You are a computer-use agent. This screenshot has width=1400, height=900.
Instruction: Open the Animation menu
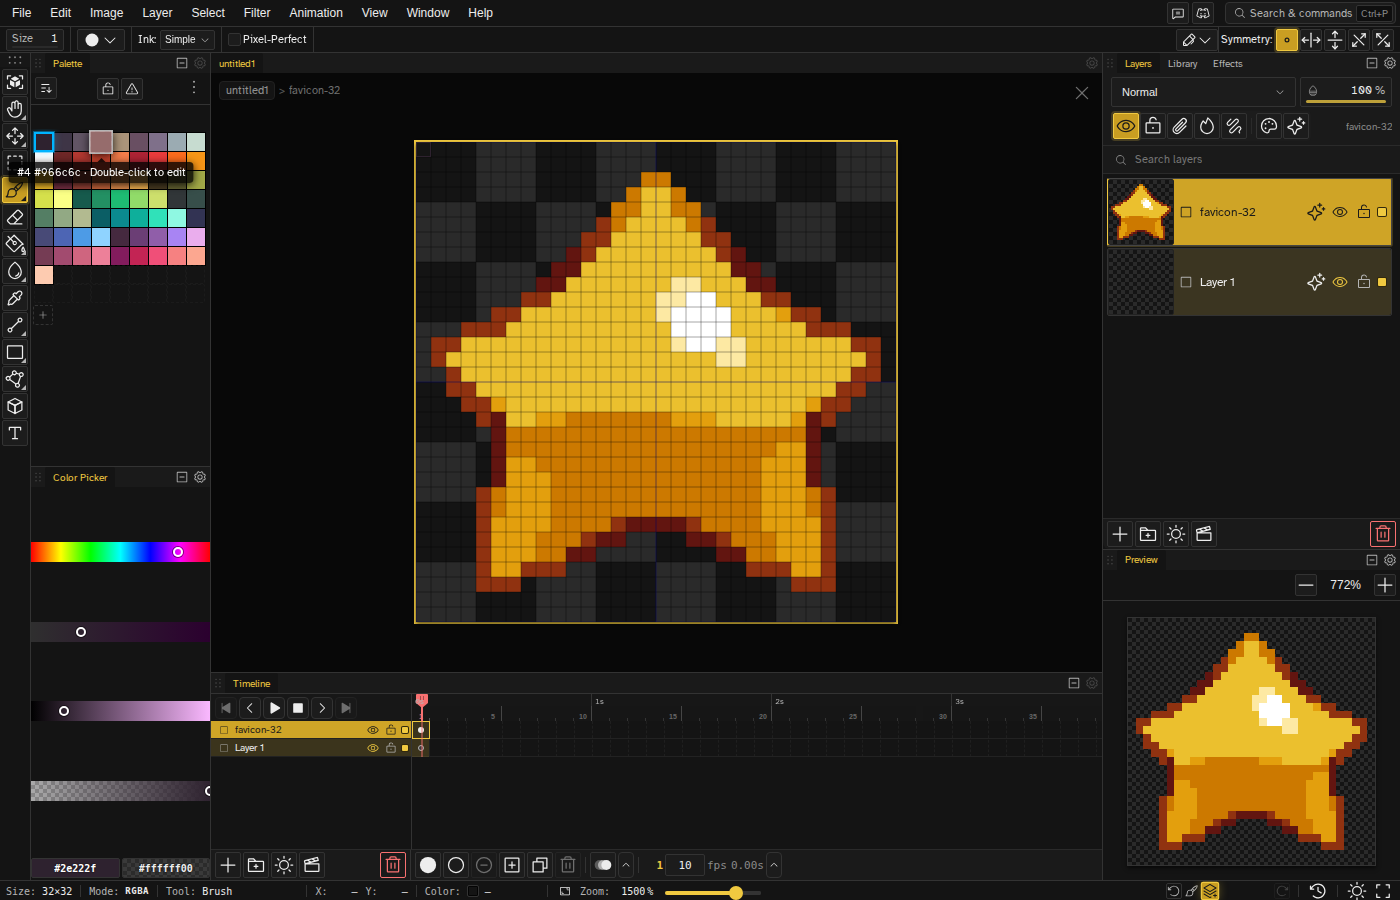pos(316,13)
